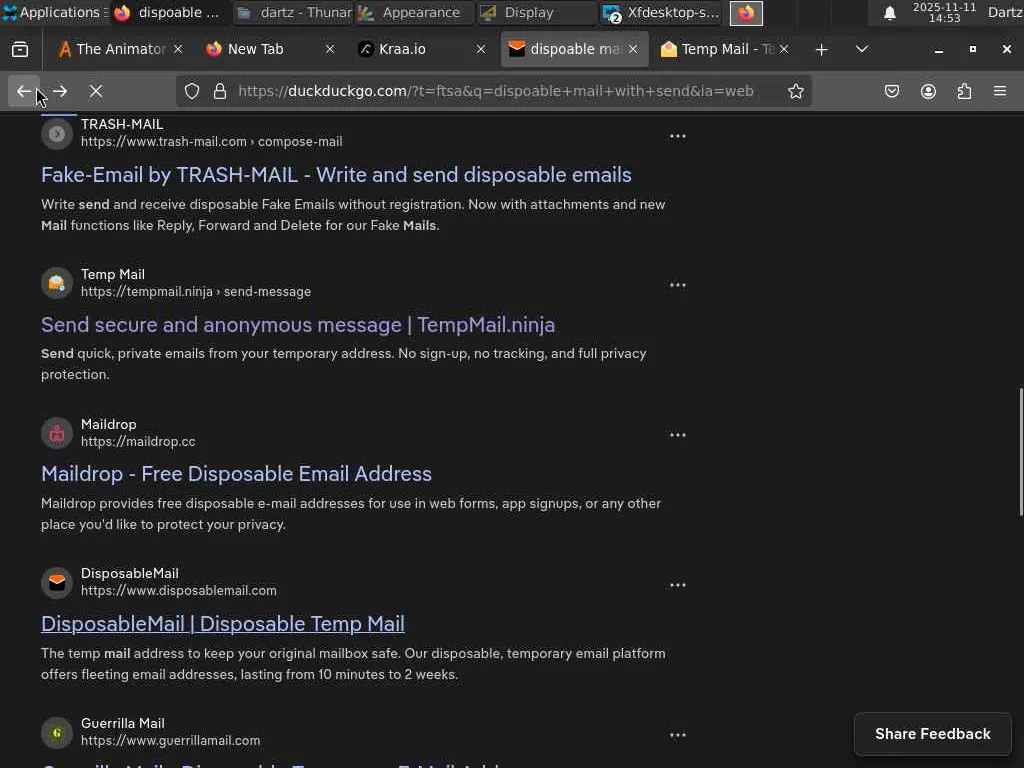Viewport: 1024px width, 768px height.
Task: Bookmark this page with the star
Action: click(x=795, y=91)
